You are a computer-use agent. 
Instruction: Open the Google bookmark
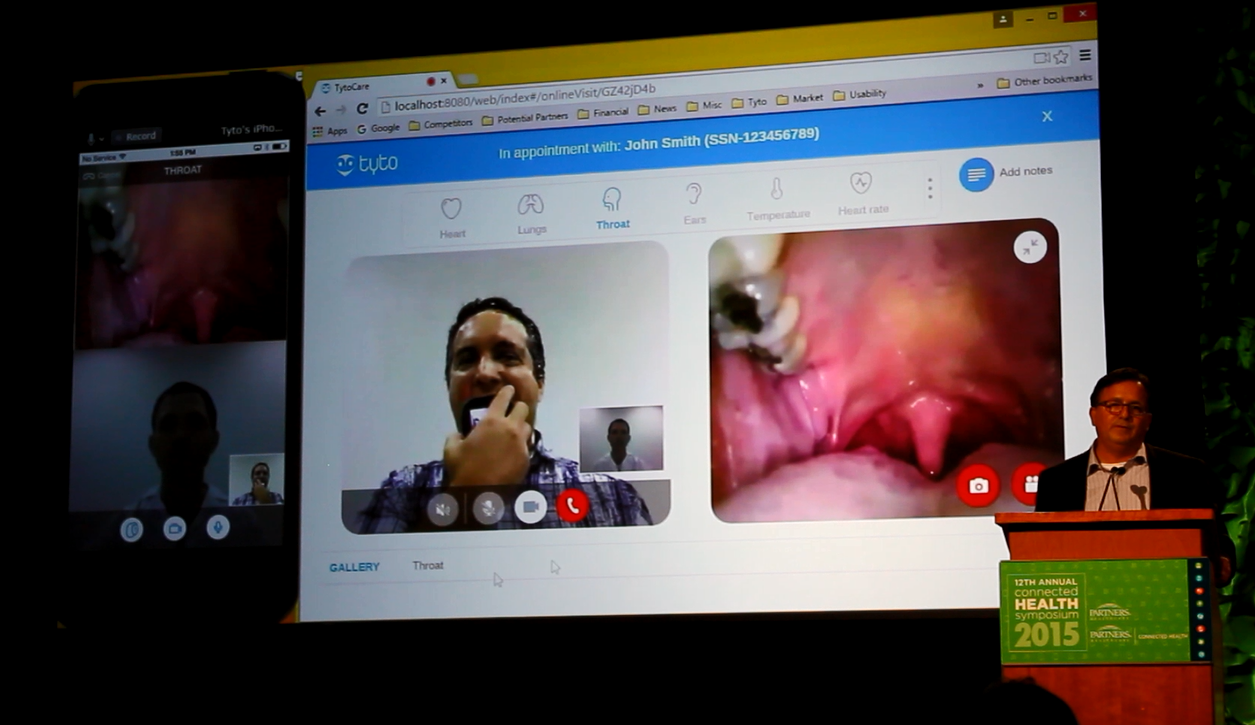point(378,128)
